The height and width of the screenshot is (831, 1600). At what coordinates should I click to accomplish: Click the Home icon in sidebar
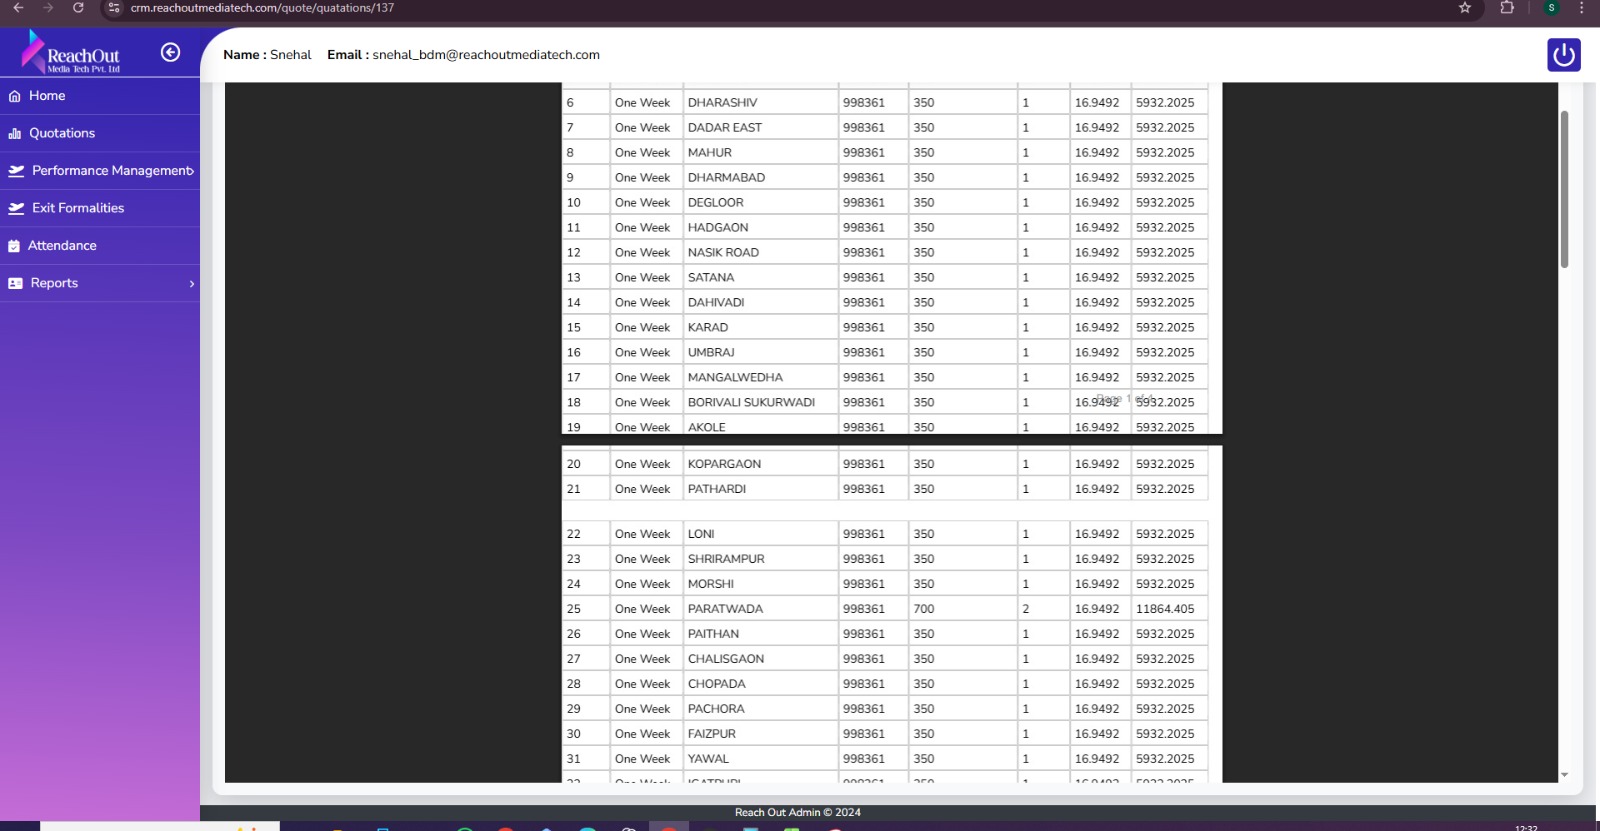tap(15, 97)
